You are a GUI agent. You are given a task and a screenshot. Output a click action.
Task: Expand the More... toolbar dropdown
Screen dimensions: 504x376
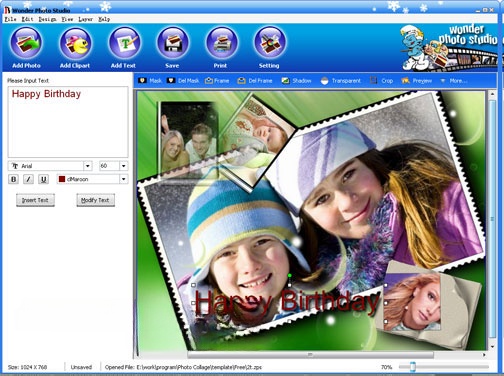(x=454, y=81)
